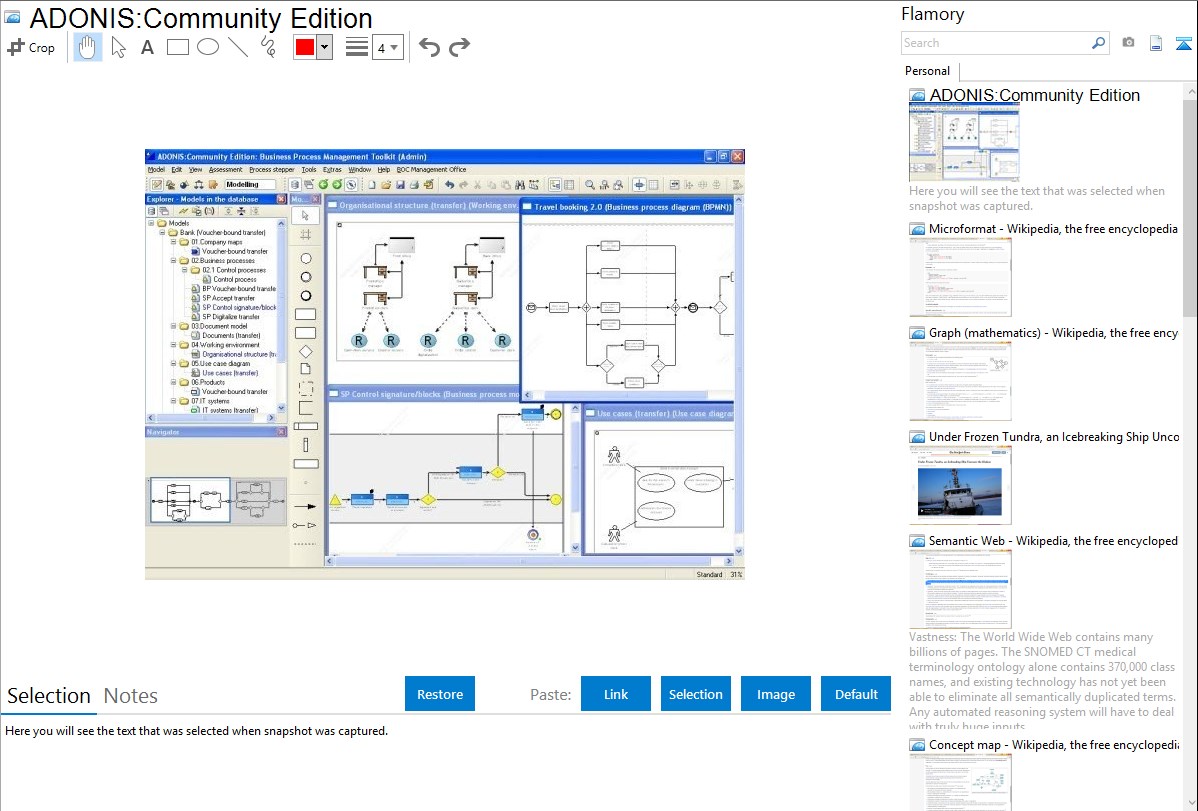
Task: Click the Extras menu in ADONIS snapshot
Action: tap(332, 170)
